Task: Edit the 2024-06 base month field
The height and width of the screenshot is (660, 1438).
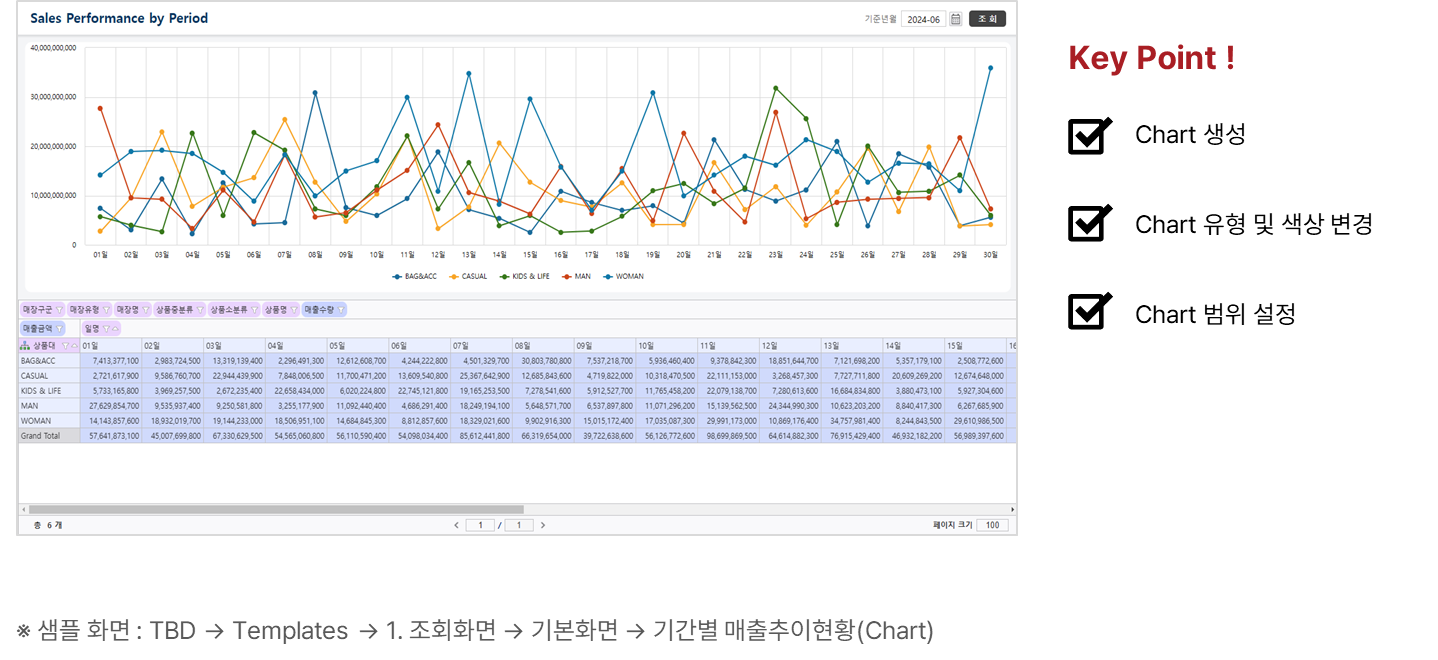Action: pyautogui.click(x=923, y=19)
